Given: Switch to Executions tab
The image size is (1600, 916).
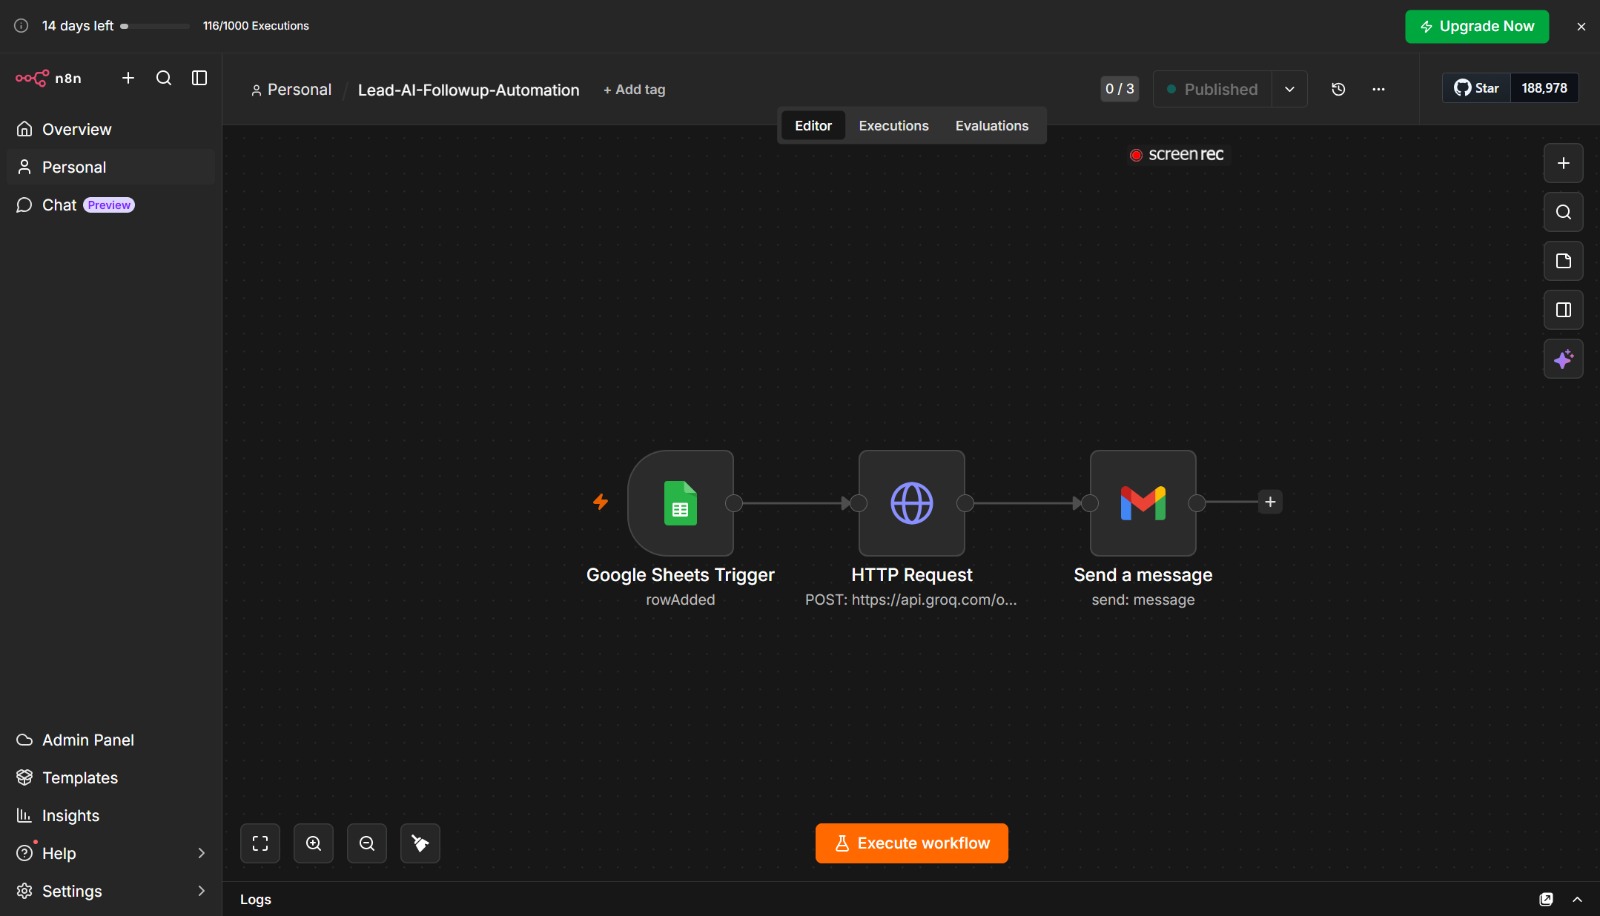Looking at the screenshot, I should coord(894,126).
